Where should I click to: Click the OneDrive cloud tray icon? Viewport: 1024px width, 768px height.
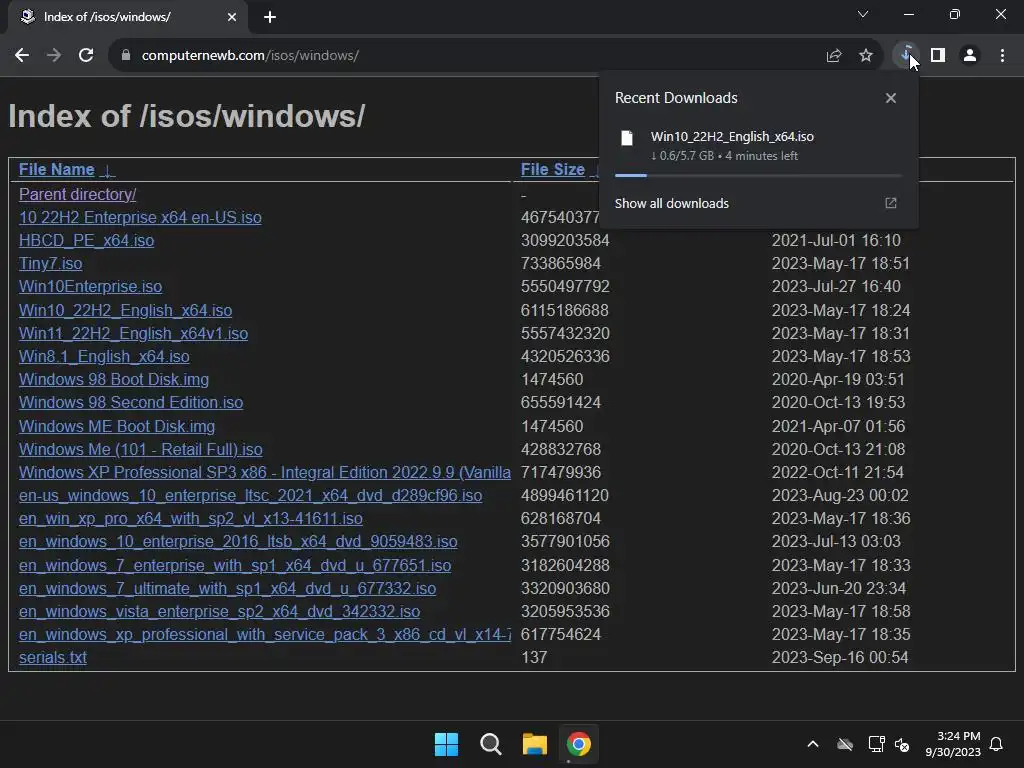[x=845, y=744]
